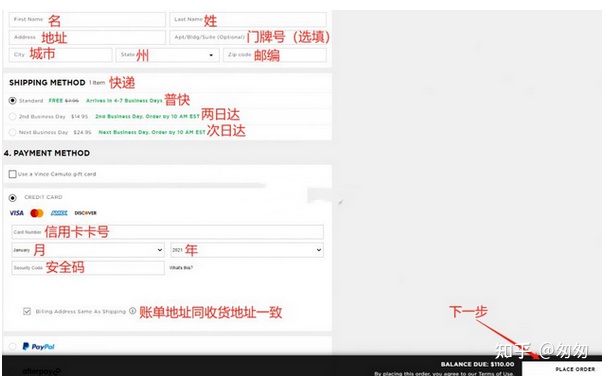605x376 pixels.
Task: Open the Terms of Use link
Action: coord(496,373)
